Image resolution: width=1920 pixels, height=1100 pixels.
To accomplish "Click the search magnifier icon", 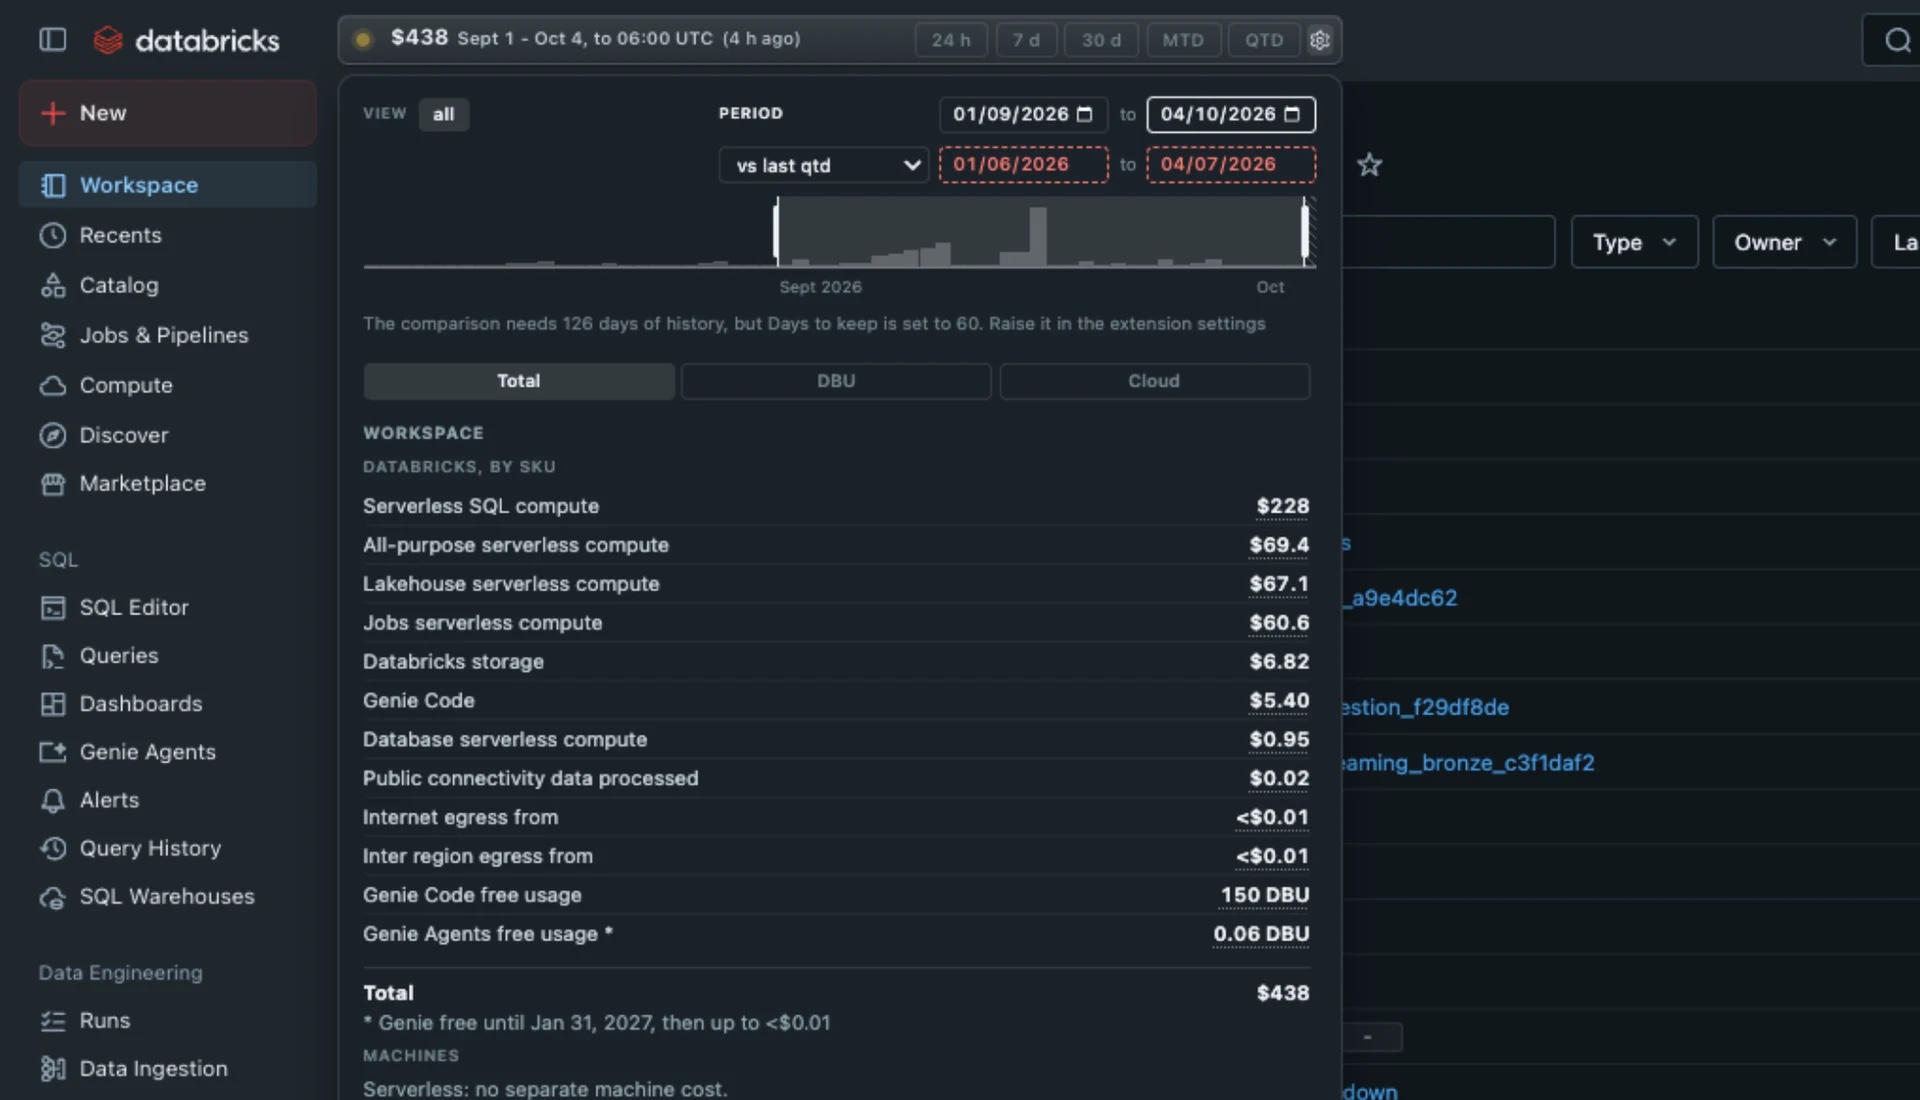I will pos(1897,40).
